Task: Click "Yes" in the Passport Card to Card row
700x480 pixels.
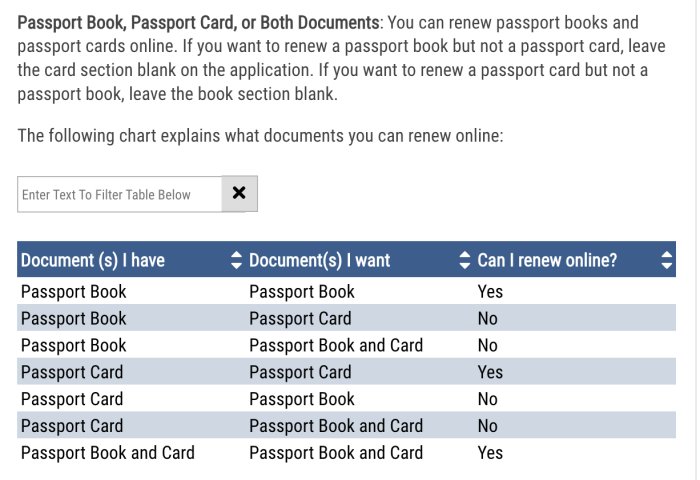Action: tap(490, 372)
